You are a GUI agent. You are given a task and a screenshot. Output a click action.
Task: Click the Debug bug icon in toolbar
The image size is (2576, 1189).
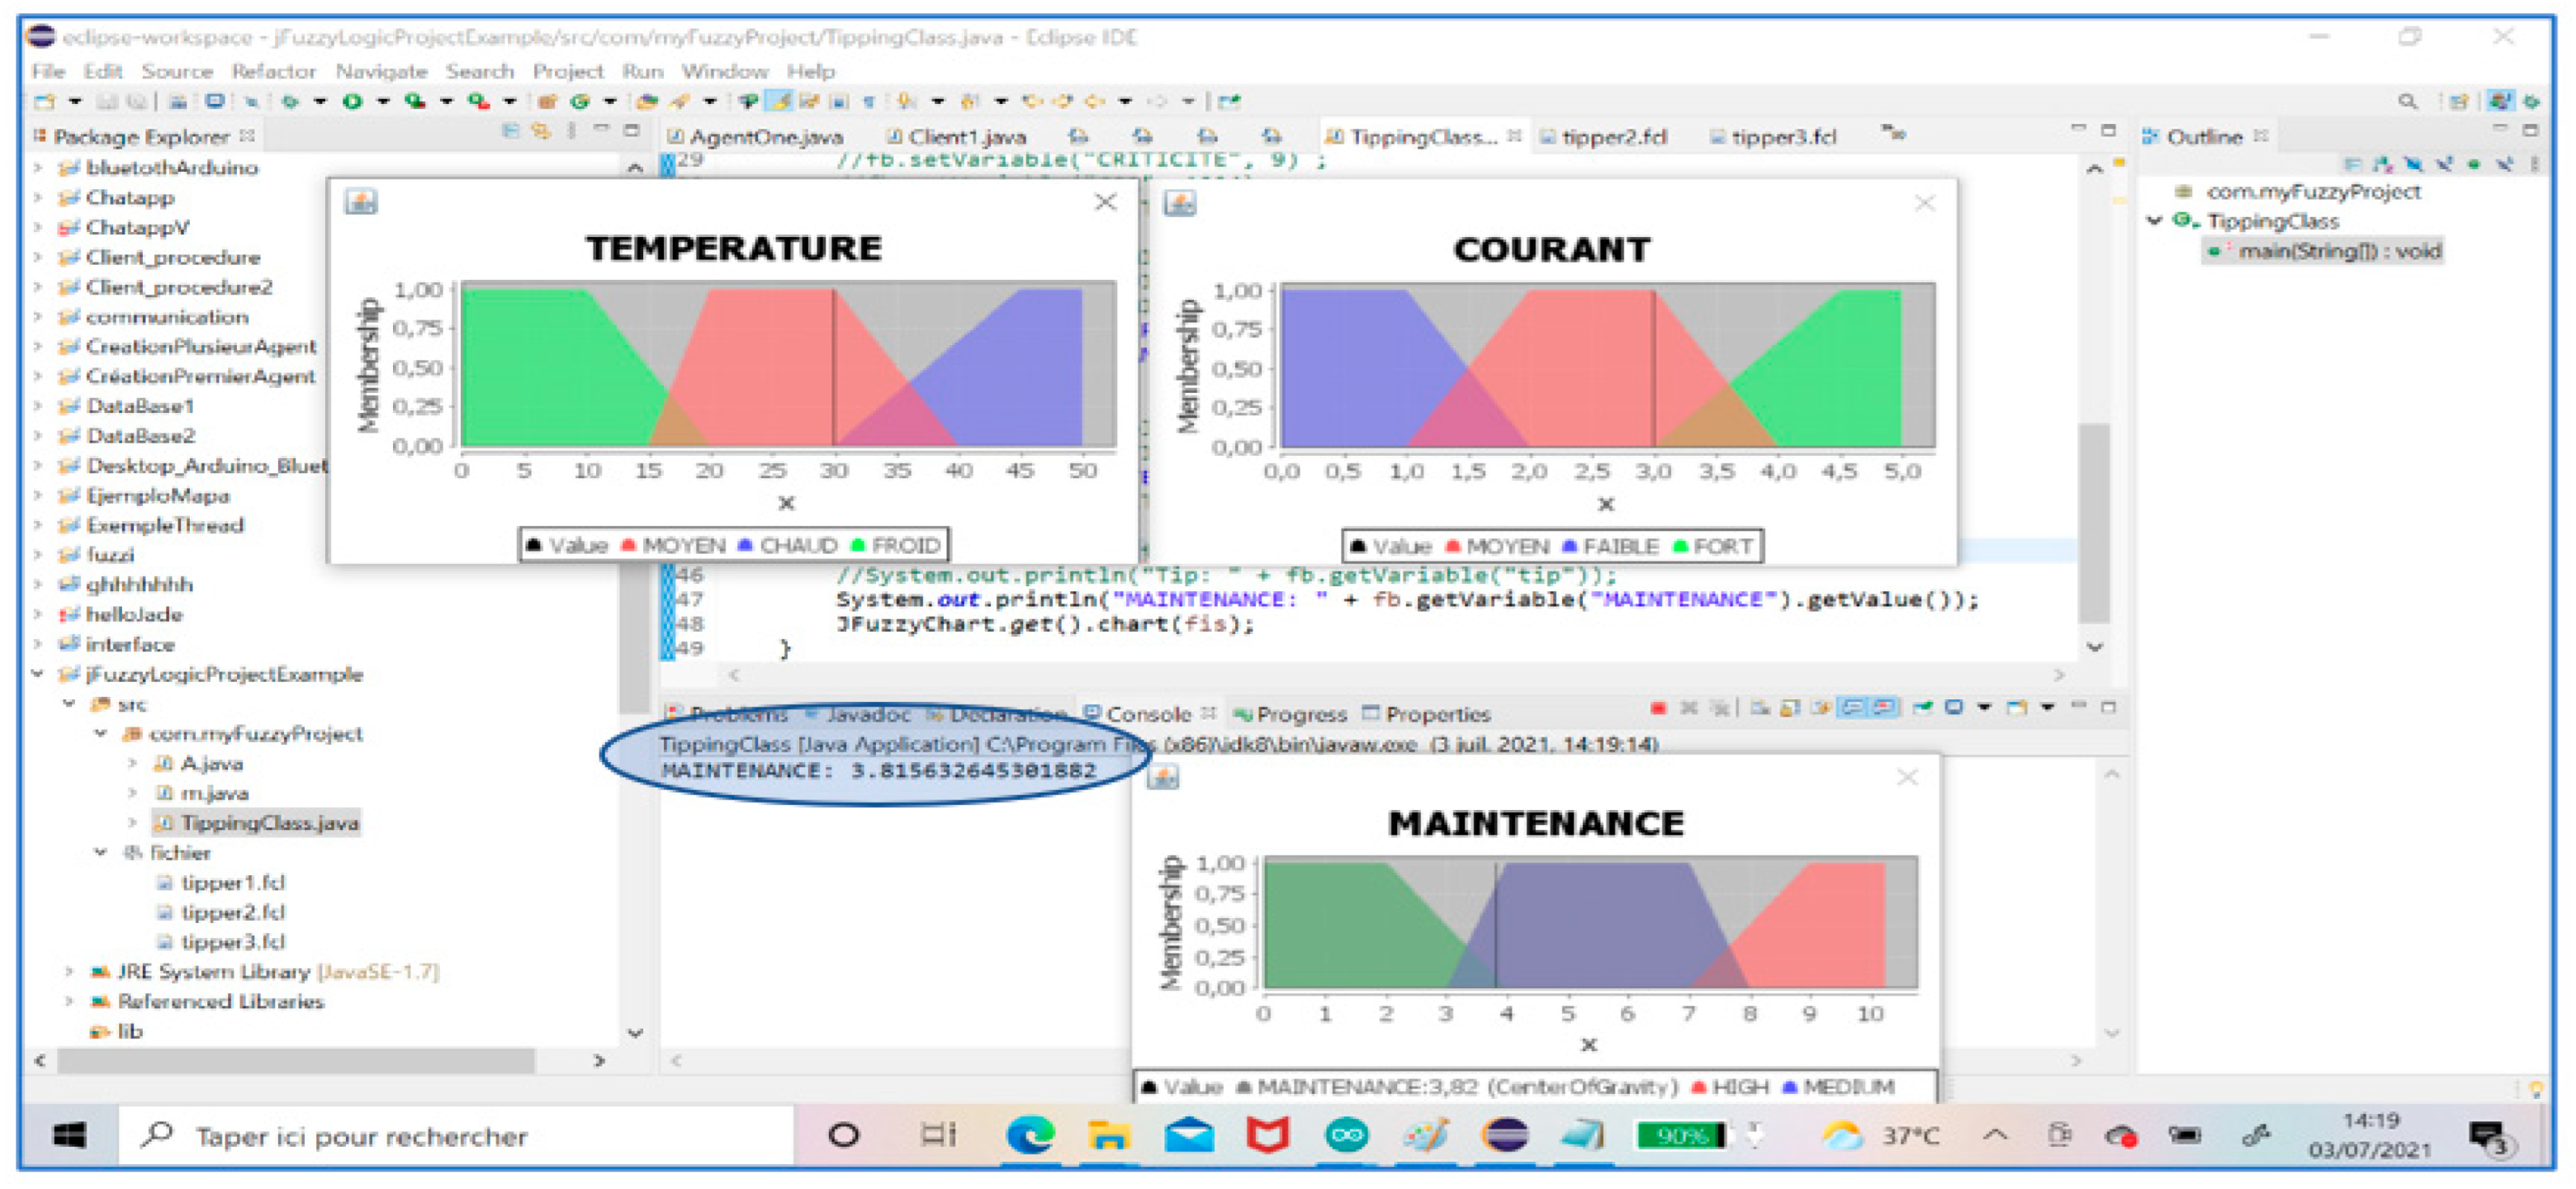point(291,101)
